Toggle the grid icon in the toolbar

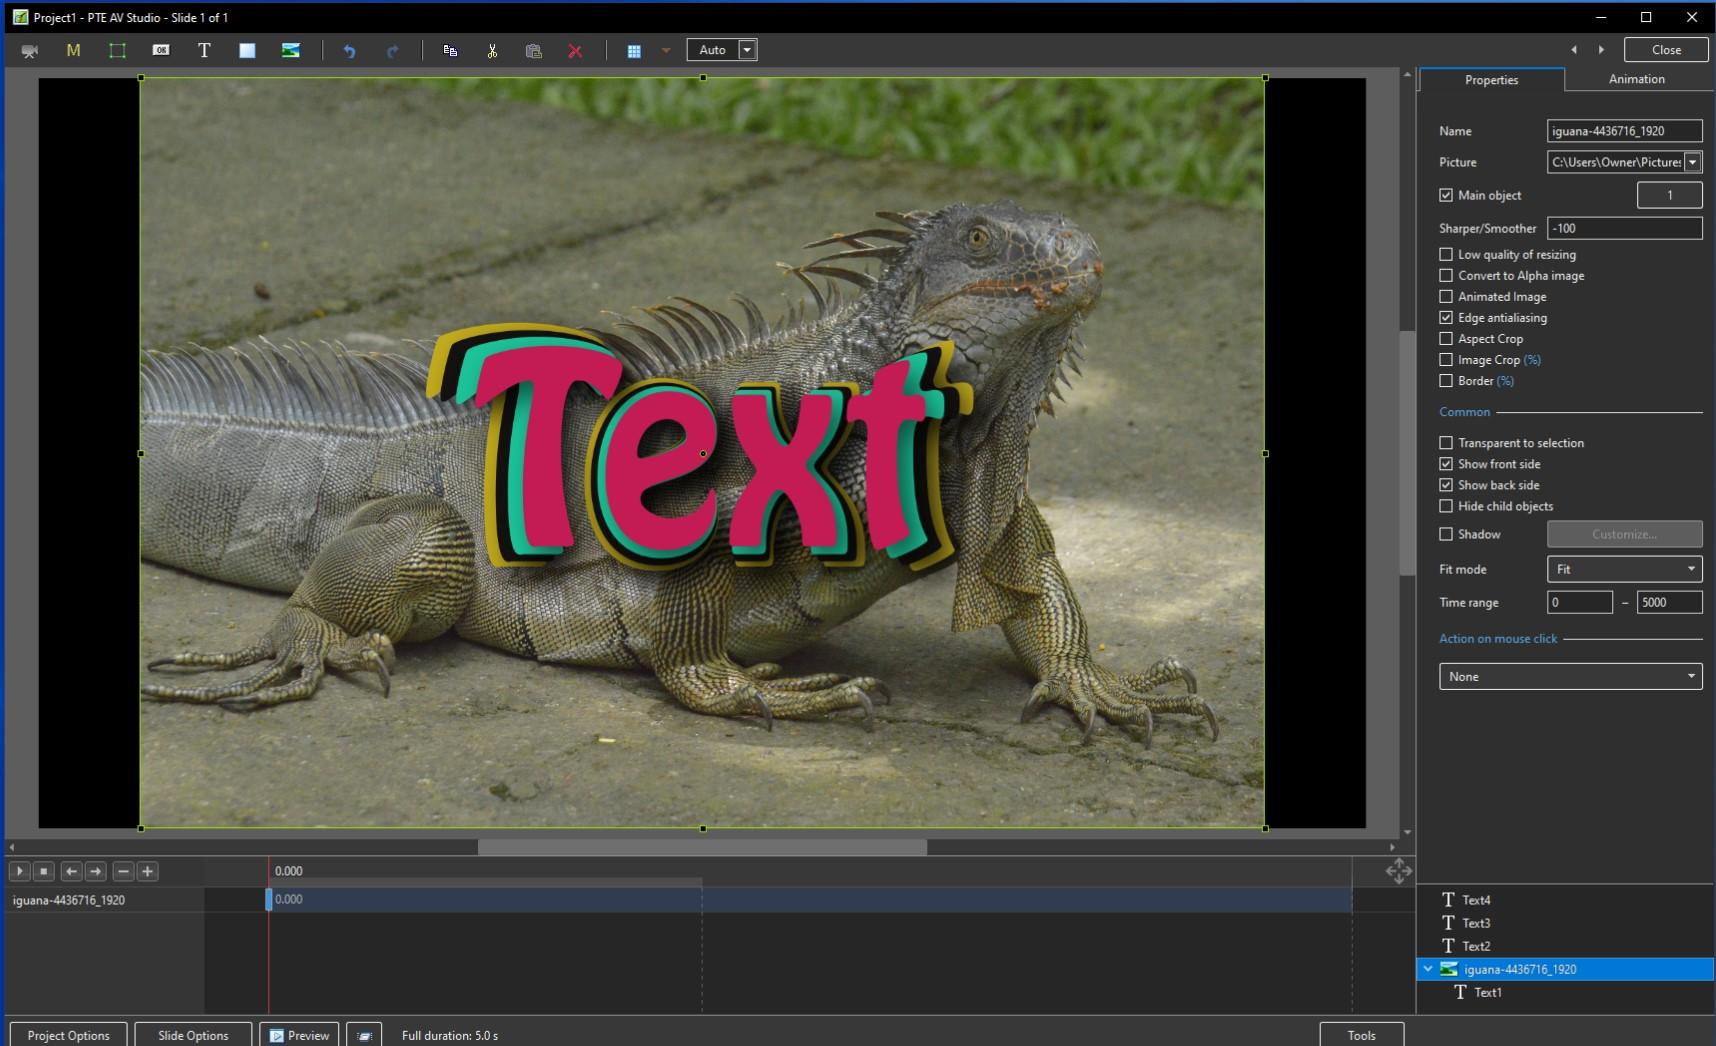tap(634, 51)
